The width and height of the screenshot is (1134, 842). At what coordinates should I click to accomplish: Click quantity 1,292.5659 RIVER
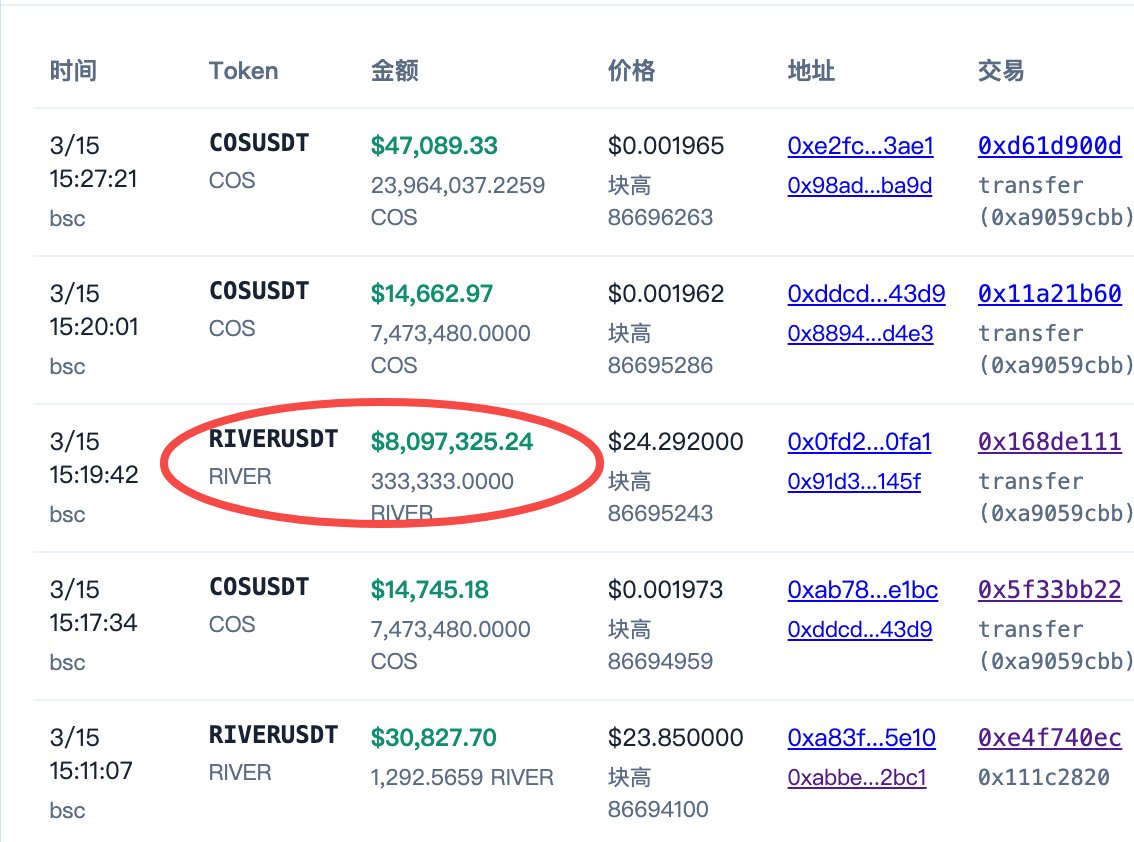coord(462,778)
